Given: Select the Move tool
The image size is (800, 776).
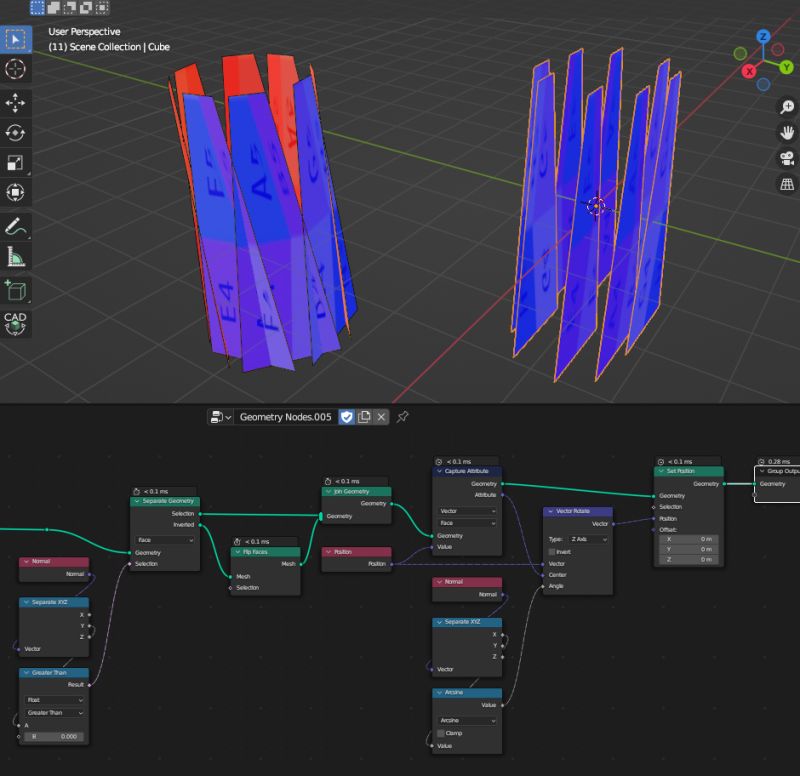Looking at the screenshot, I should [x=15, y=103].
